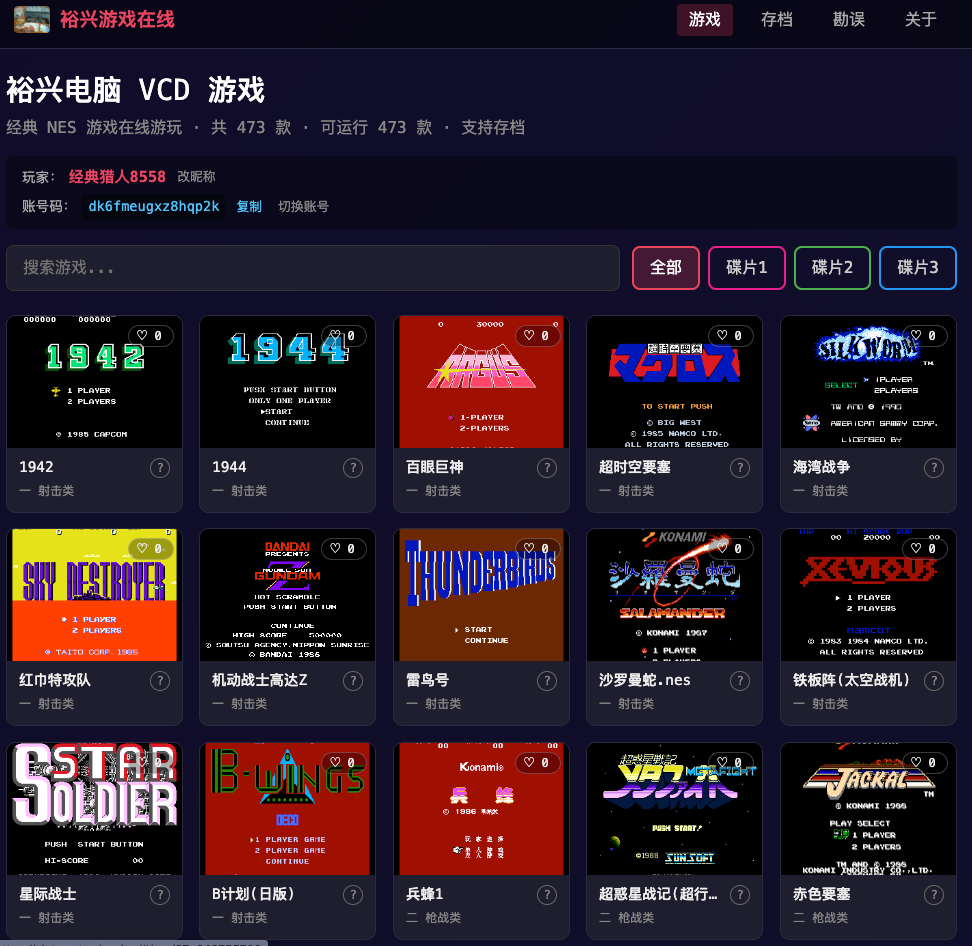Viewport: 972px width, 946px height.
Task: Like 超惑星战记 with heart button
Action: (730, 763)
